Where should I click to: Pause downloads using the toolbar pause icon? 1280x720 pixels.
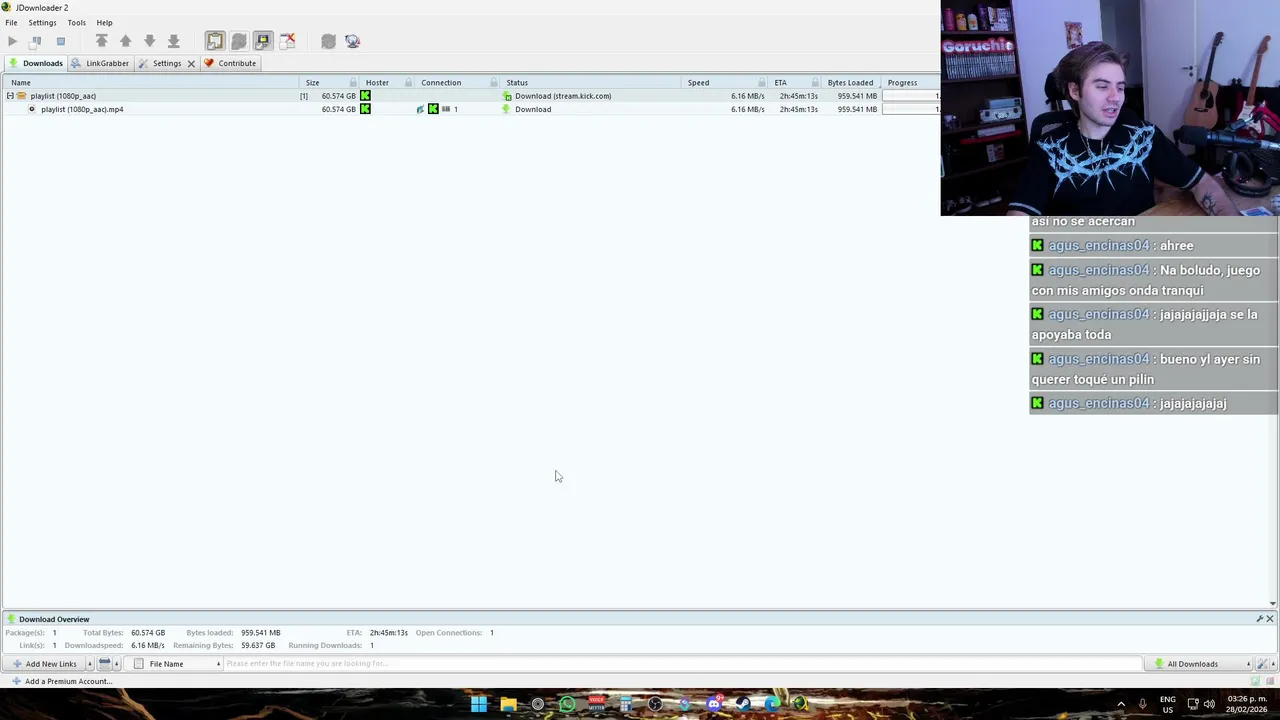click(x=36, y=41)
